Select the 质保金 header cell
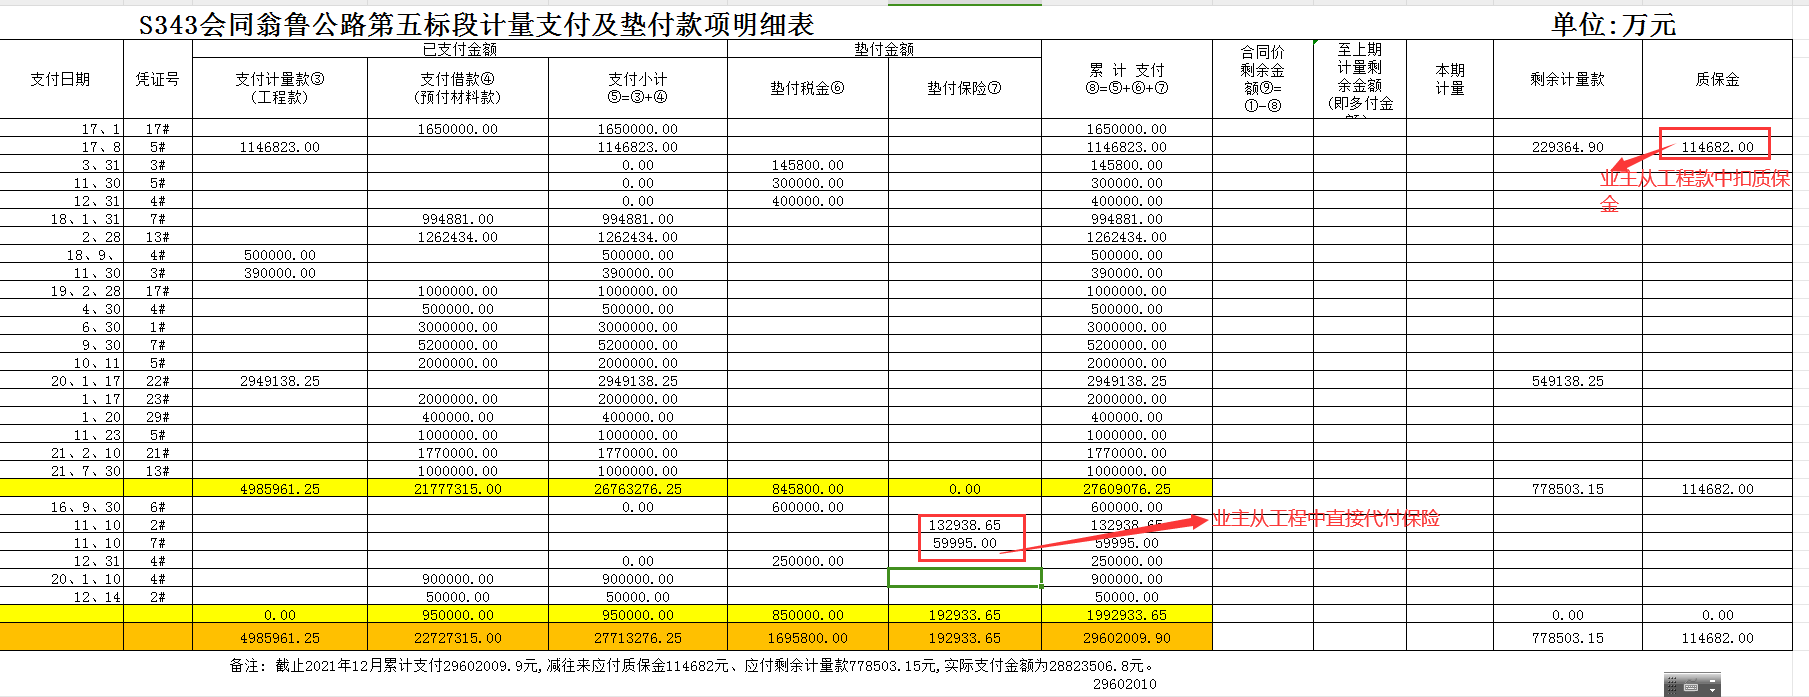Image resolution: width=1809 pixels, height=697 pixels. point(1716,79)
